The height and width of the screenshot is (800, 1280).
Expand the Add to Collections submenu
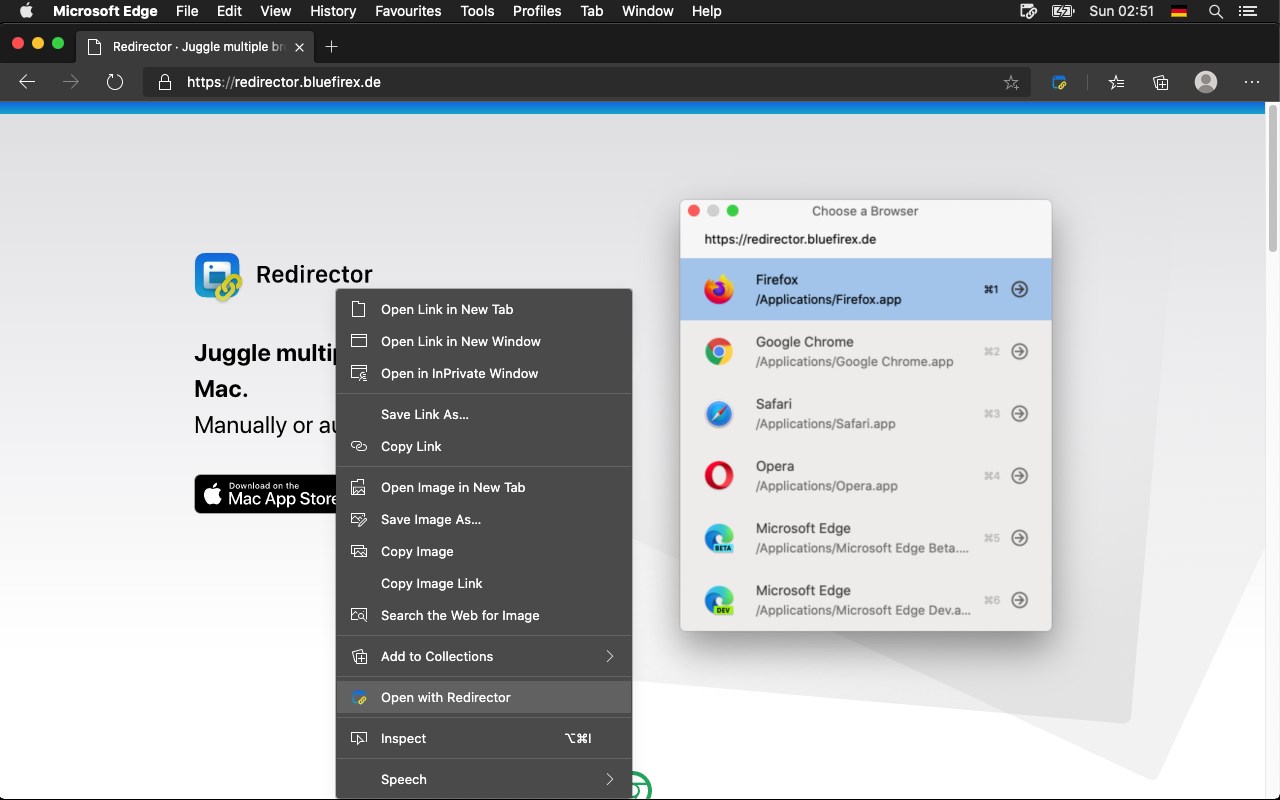484,656
